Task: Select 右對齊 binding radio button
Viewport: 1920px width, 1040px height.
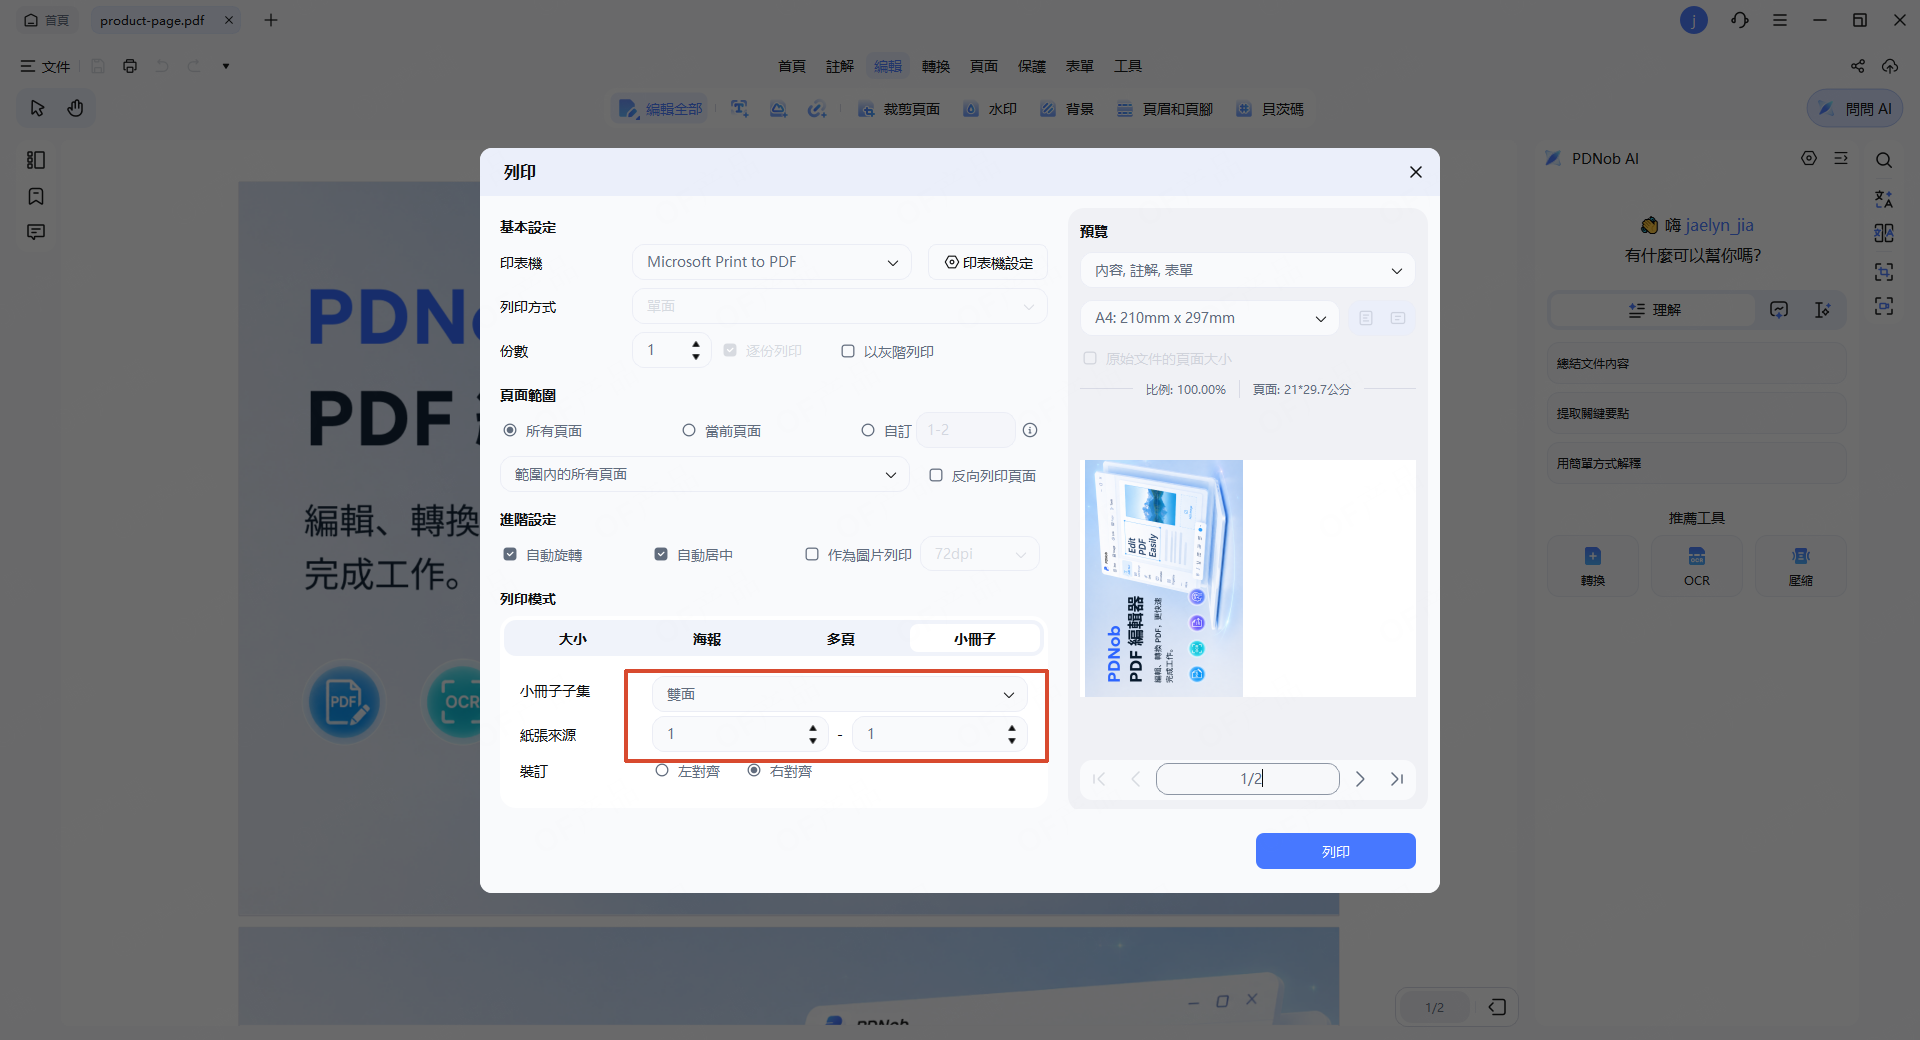Action: click(754, 770)
